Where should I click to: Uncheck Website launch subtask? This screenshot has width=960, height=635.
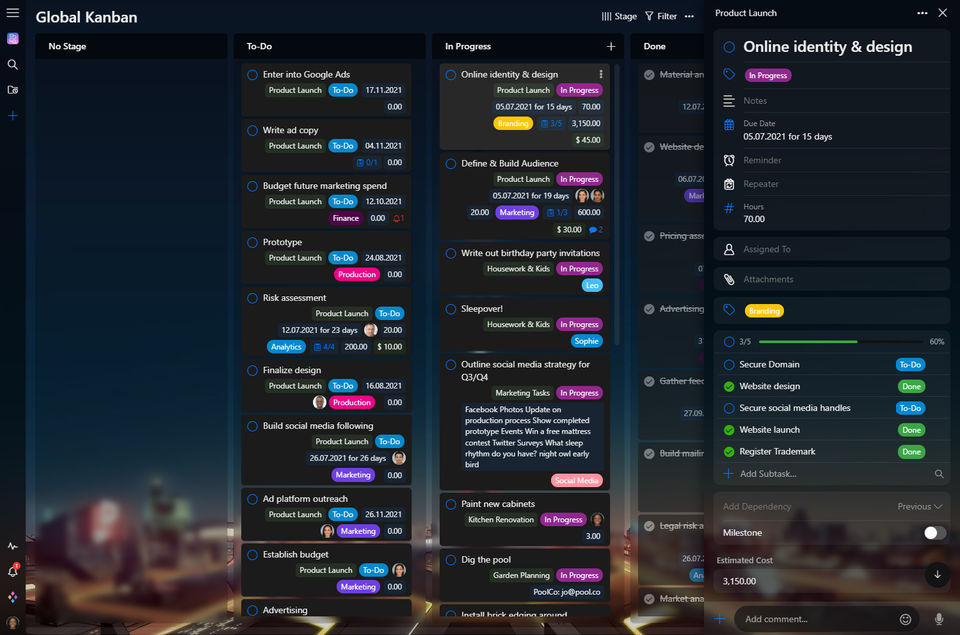coord(729,430)
